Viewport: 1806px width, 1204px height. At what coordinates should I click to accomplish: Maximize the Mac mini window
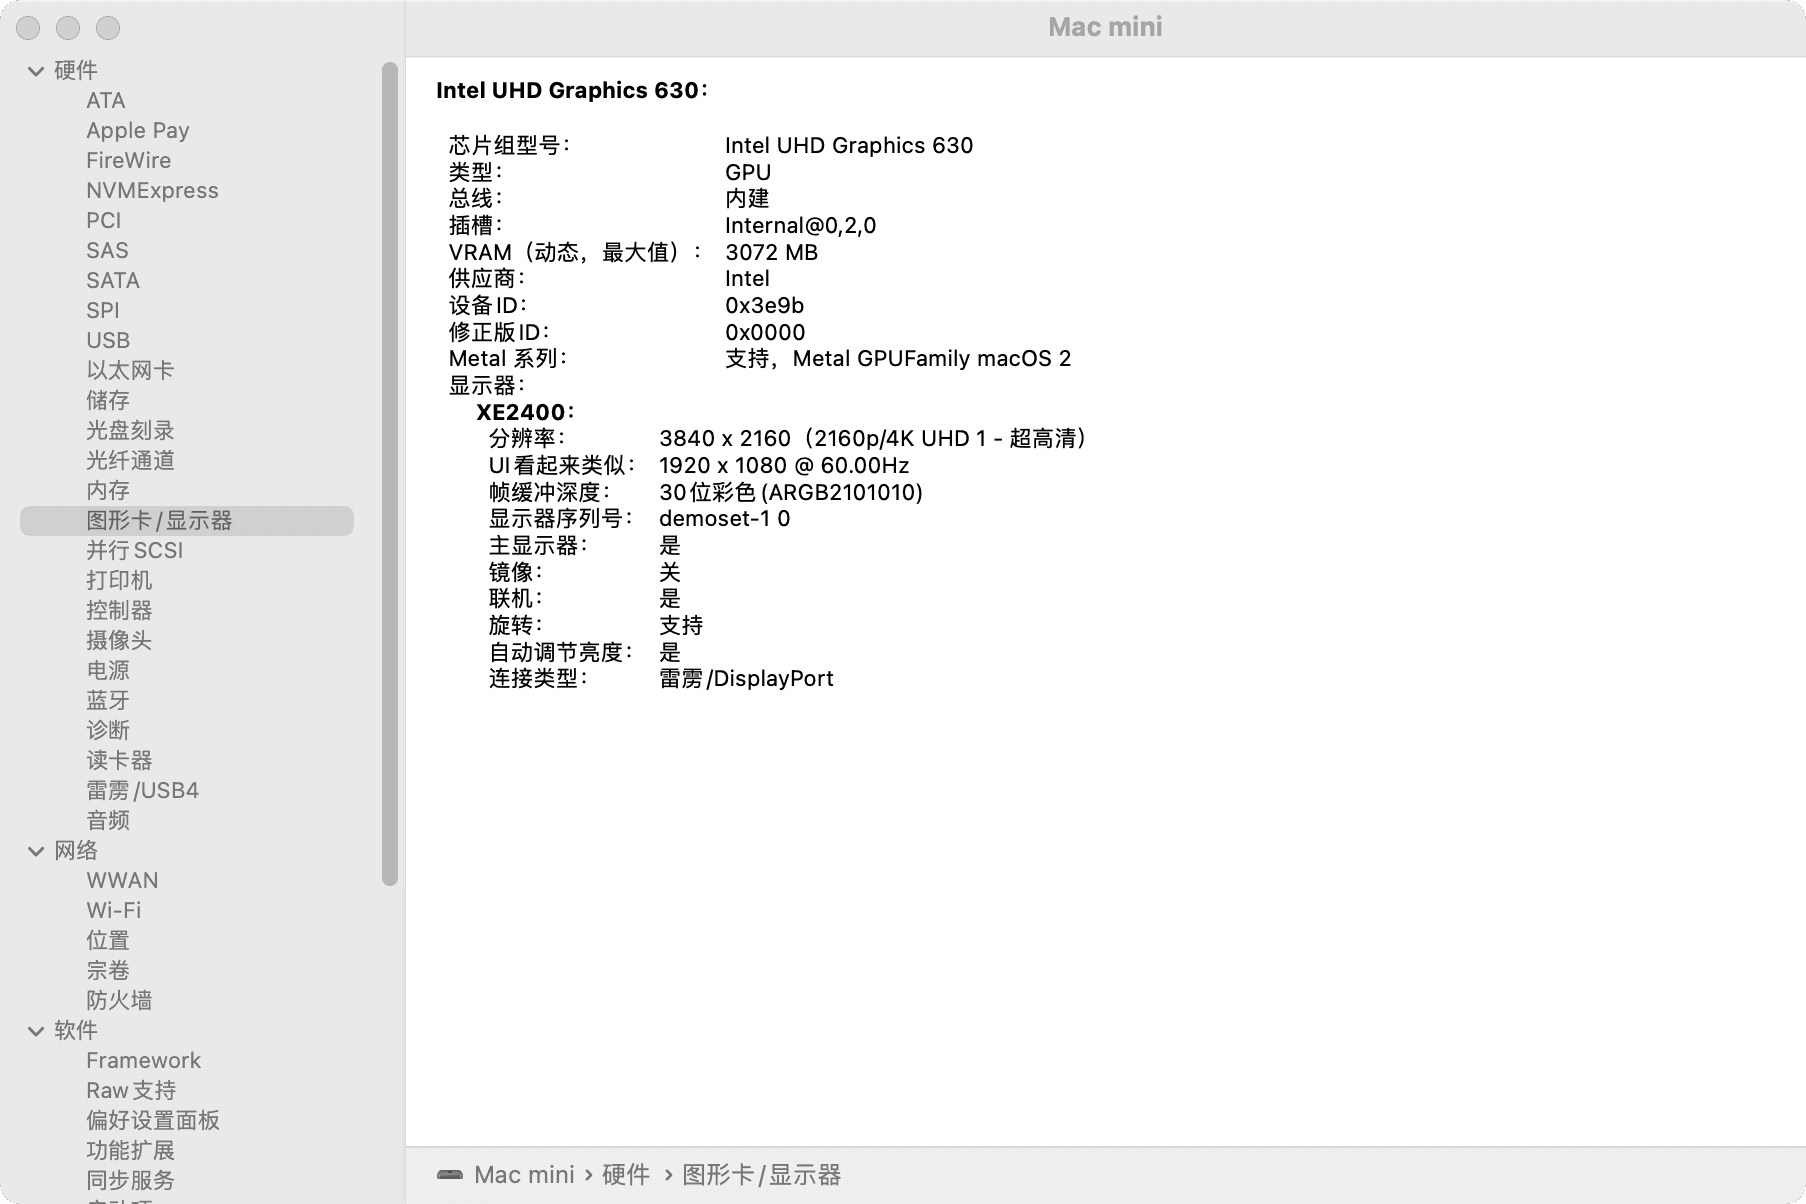coord(108,28)
